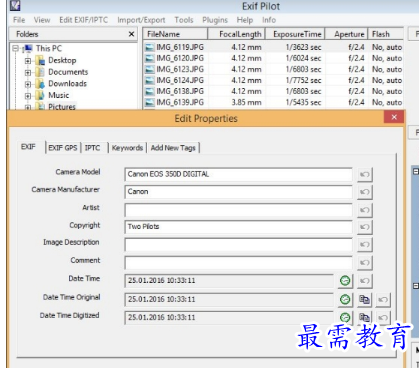
Task: Undo changes to Artist field
Action: click(365, 210)
